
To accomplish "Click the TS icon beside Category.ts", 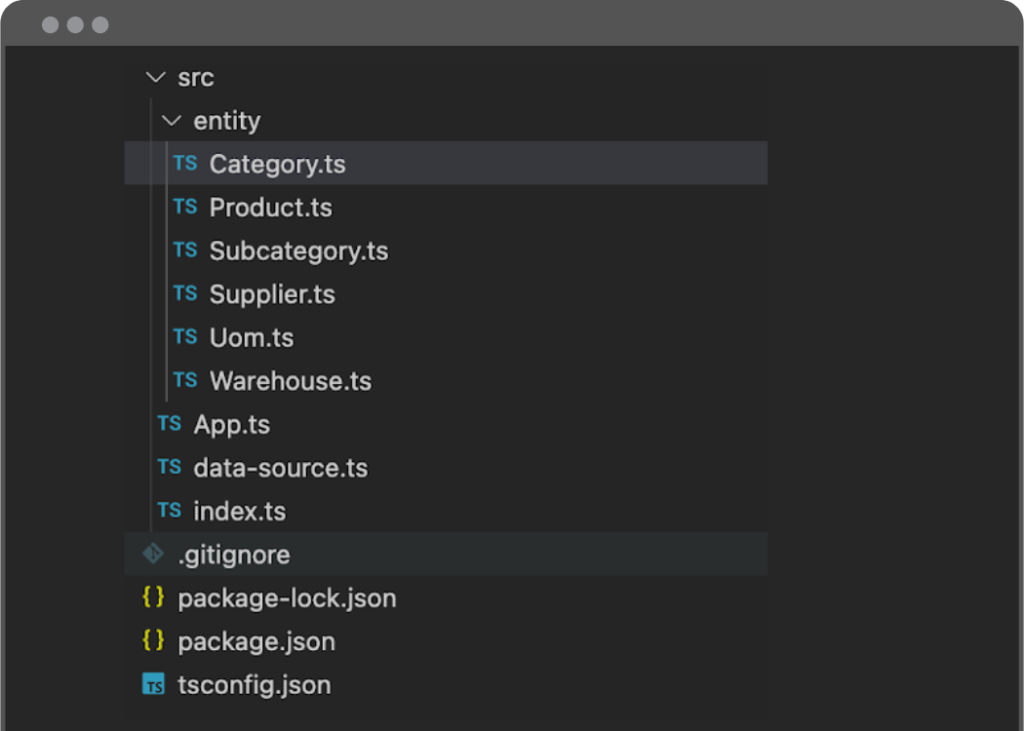I will tap(185, 163).
